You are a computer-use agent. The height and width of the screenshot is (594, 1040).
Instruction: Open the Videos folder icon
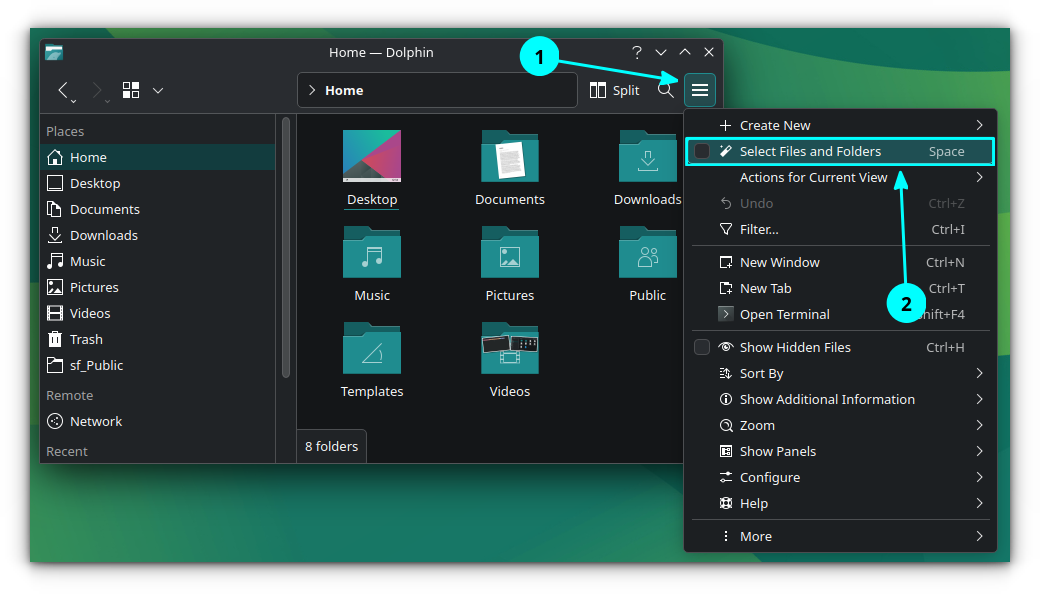point(510,349)
